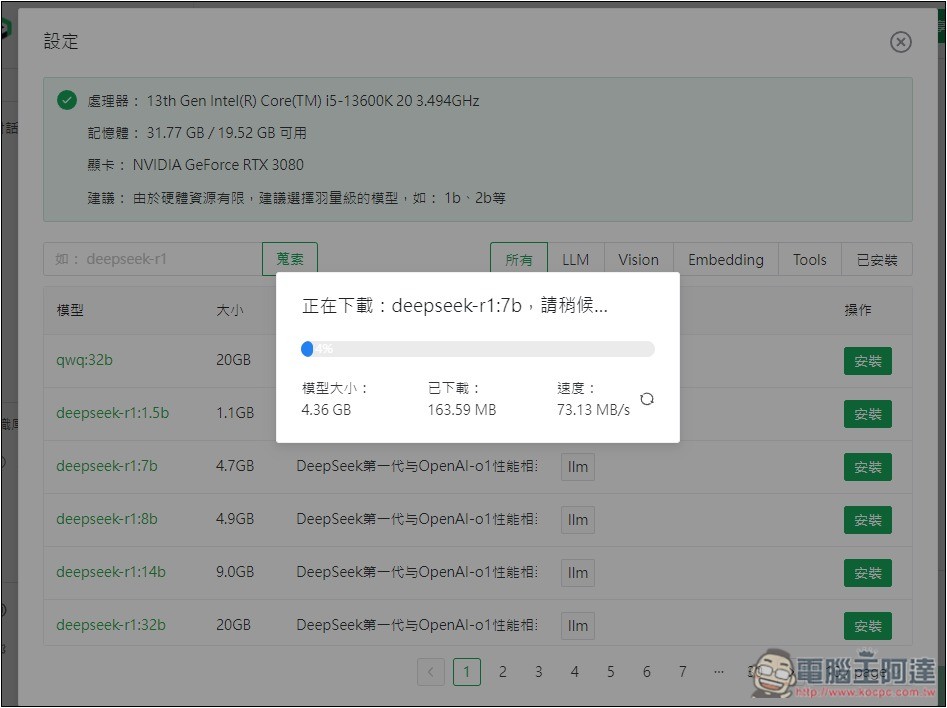The image size is (947, 708).
Task: Open the 已安裝 installed tab
Action: (x=877, y=260)
